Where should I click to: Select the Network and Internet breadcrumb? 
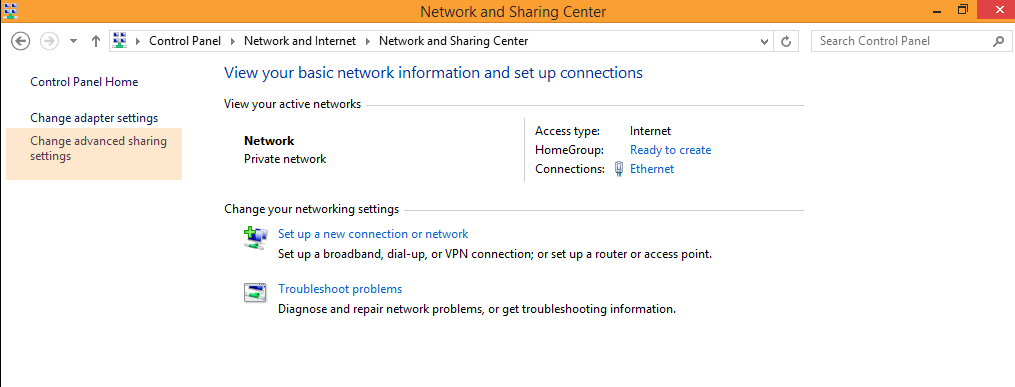(300, 41)
